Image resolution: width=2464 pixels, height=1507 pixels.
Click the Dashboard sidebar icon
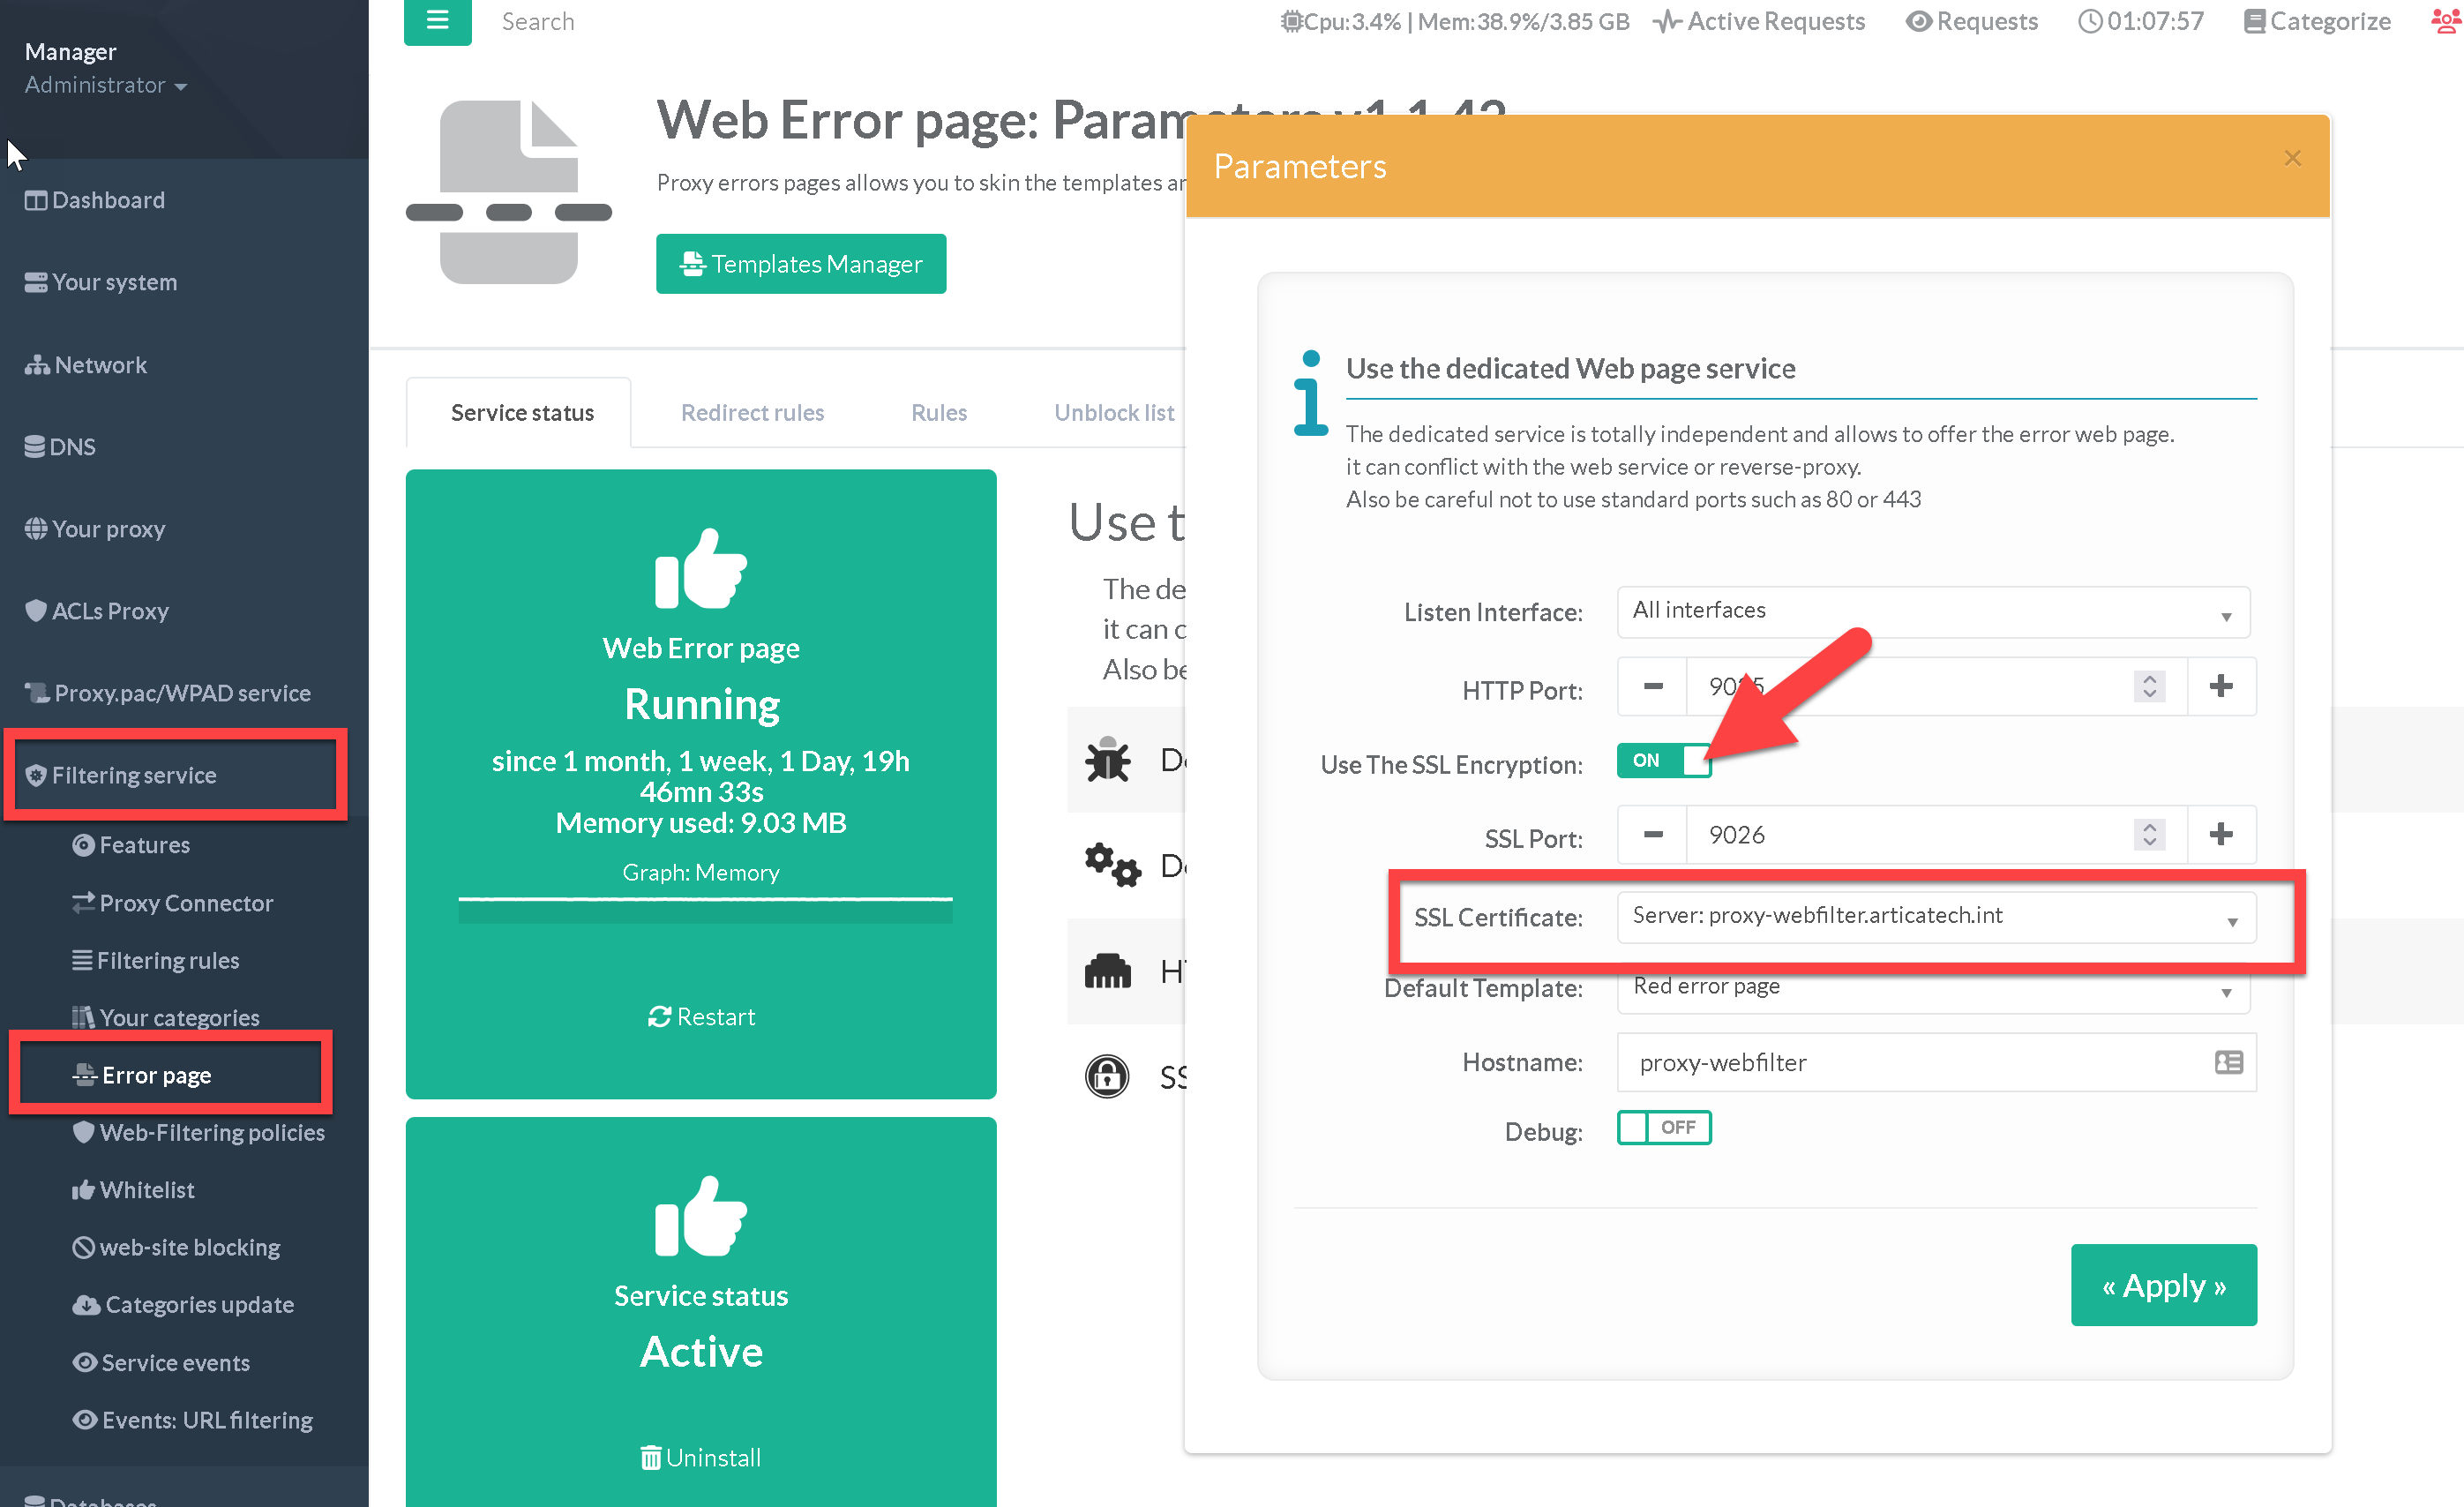pyautogui.click(x=36, y=200)
